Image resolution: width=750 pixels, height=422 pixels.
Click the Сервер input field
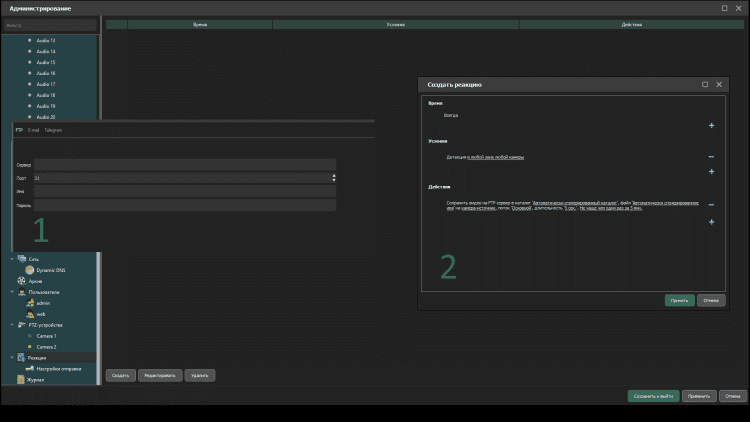[185, 164]
